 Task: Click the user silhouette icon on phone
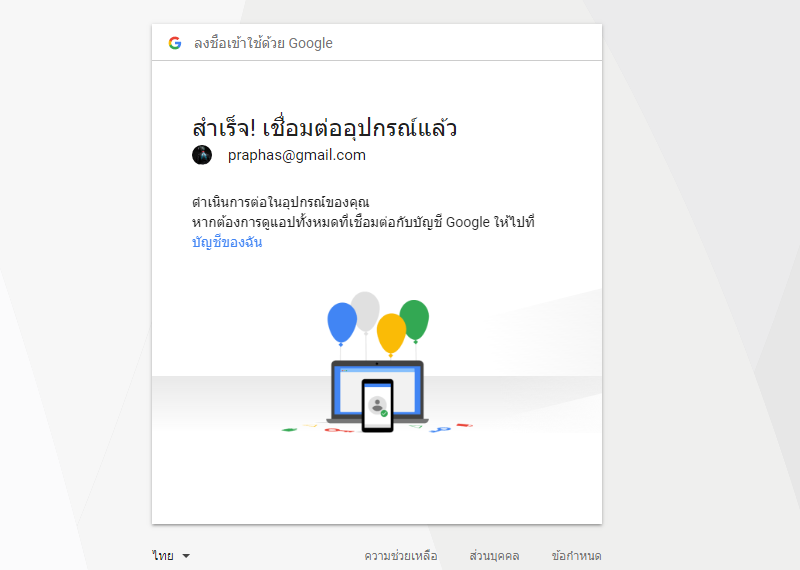pyautogui.click(x=377, y=405)
